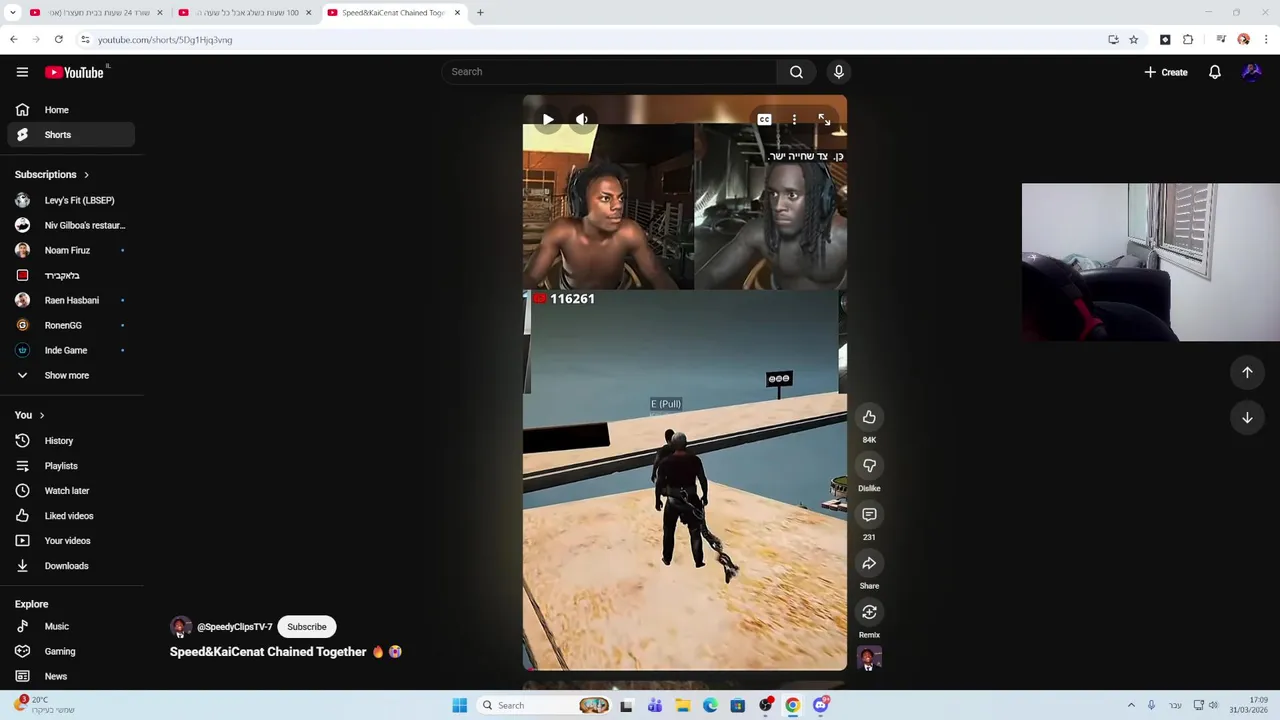1280x720 pixels.
Task: Open the YouTube hamburger guide menu
Action: [x=22, y=72]
